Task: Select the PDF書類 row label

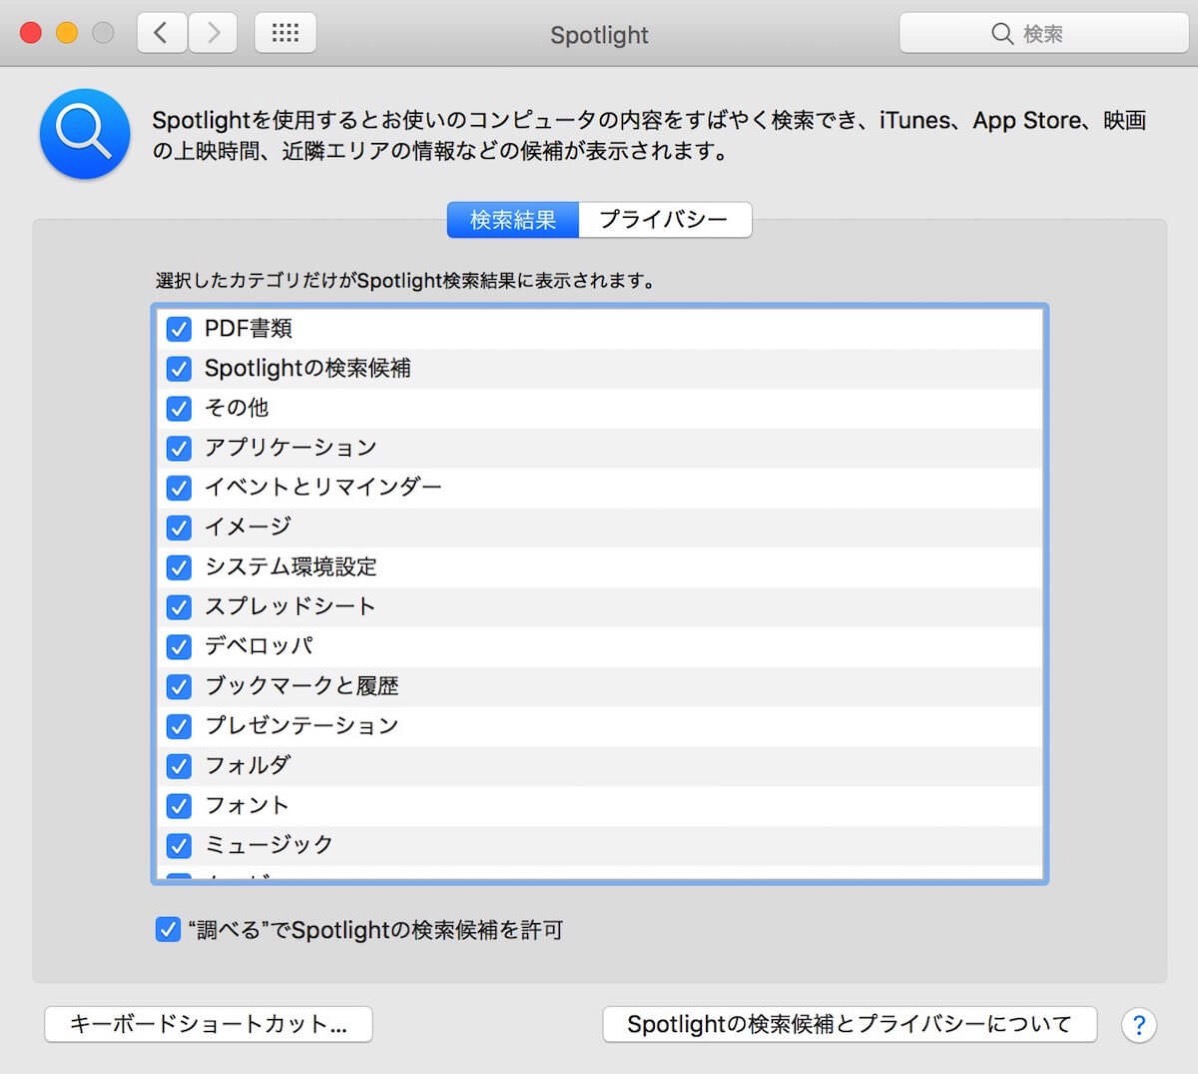Action: click(248, 328)
